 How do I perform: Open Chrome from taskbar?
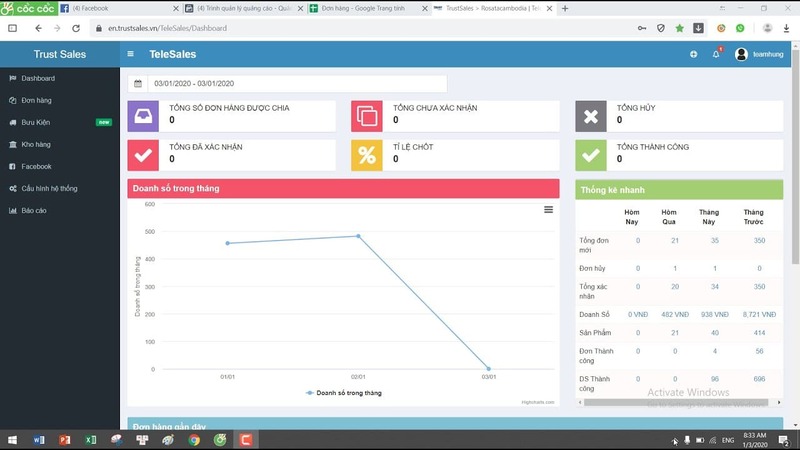tap(194, 439)
